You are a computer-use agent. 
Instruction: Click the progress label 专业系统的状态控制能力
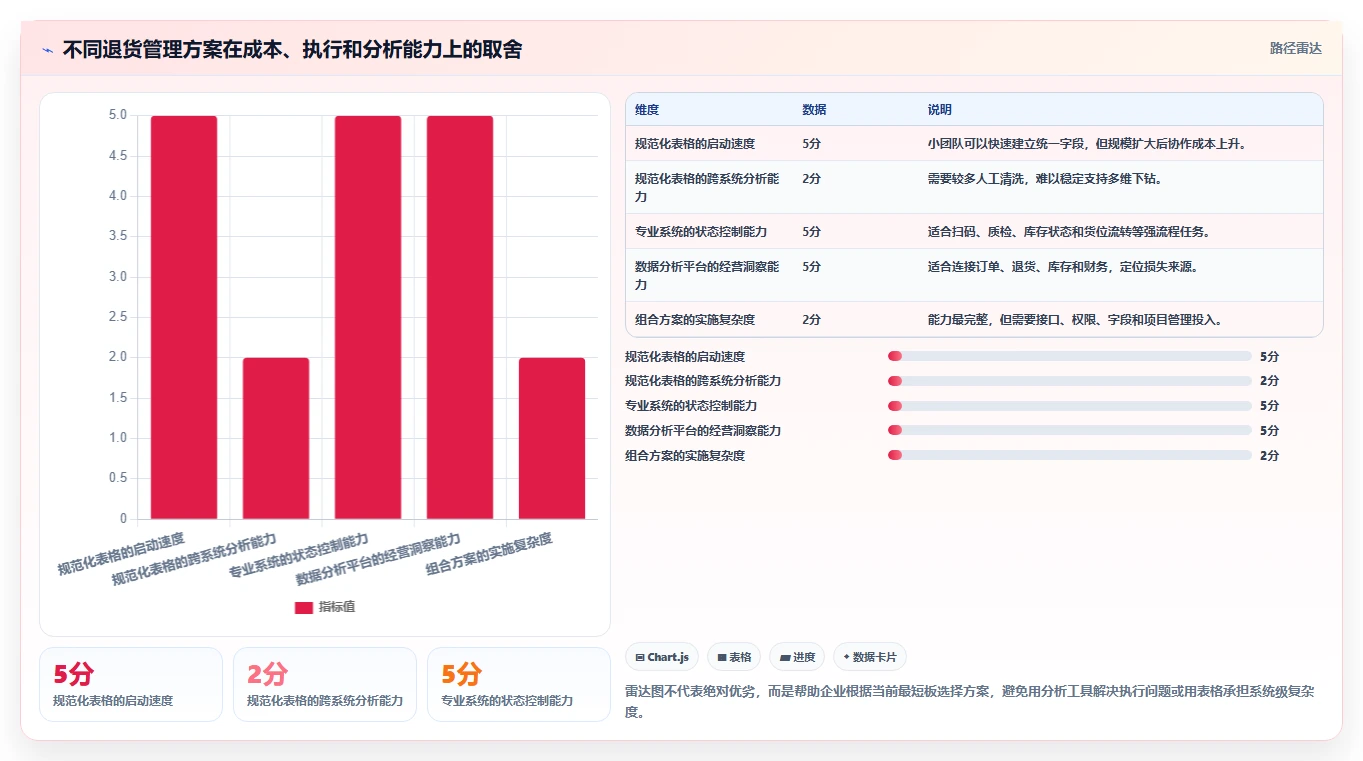(x=691, y=406)
